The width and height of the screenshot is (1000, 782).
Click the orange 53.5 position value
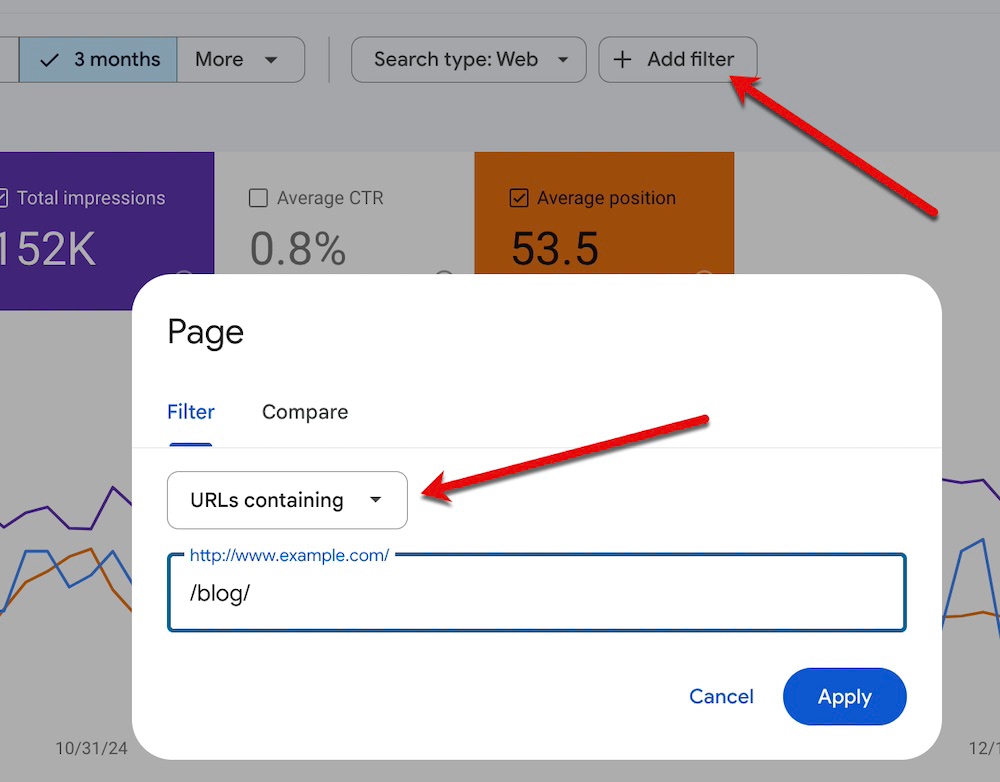pyautogui.click(x=555, y=250)
